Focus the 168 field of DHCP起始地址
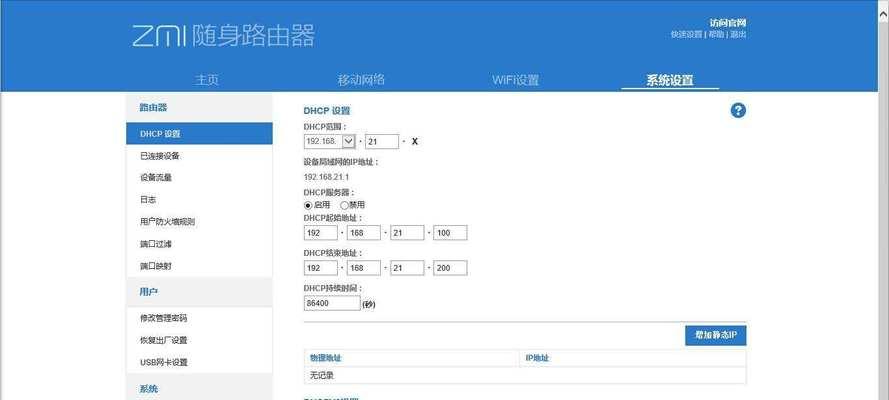The height and width of the screenshot is (400, 889). click(x=364, y=233)
